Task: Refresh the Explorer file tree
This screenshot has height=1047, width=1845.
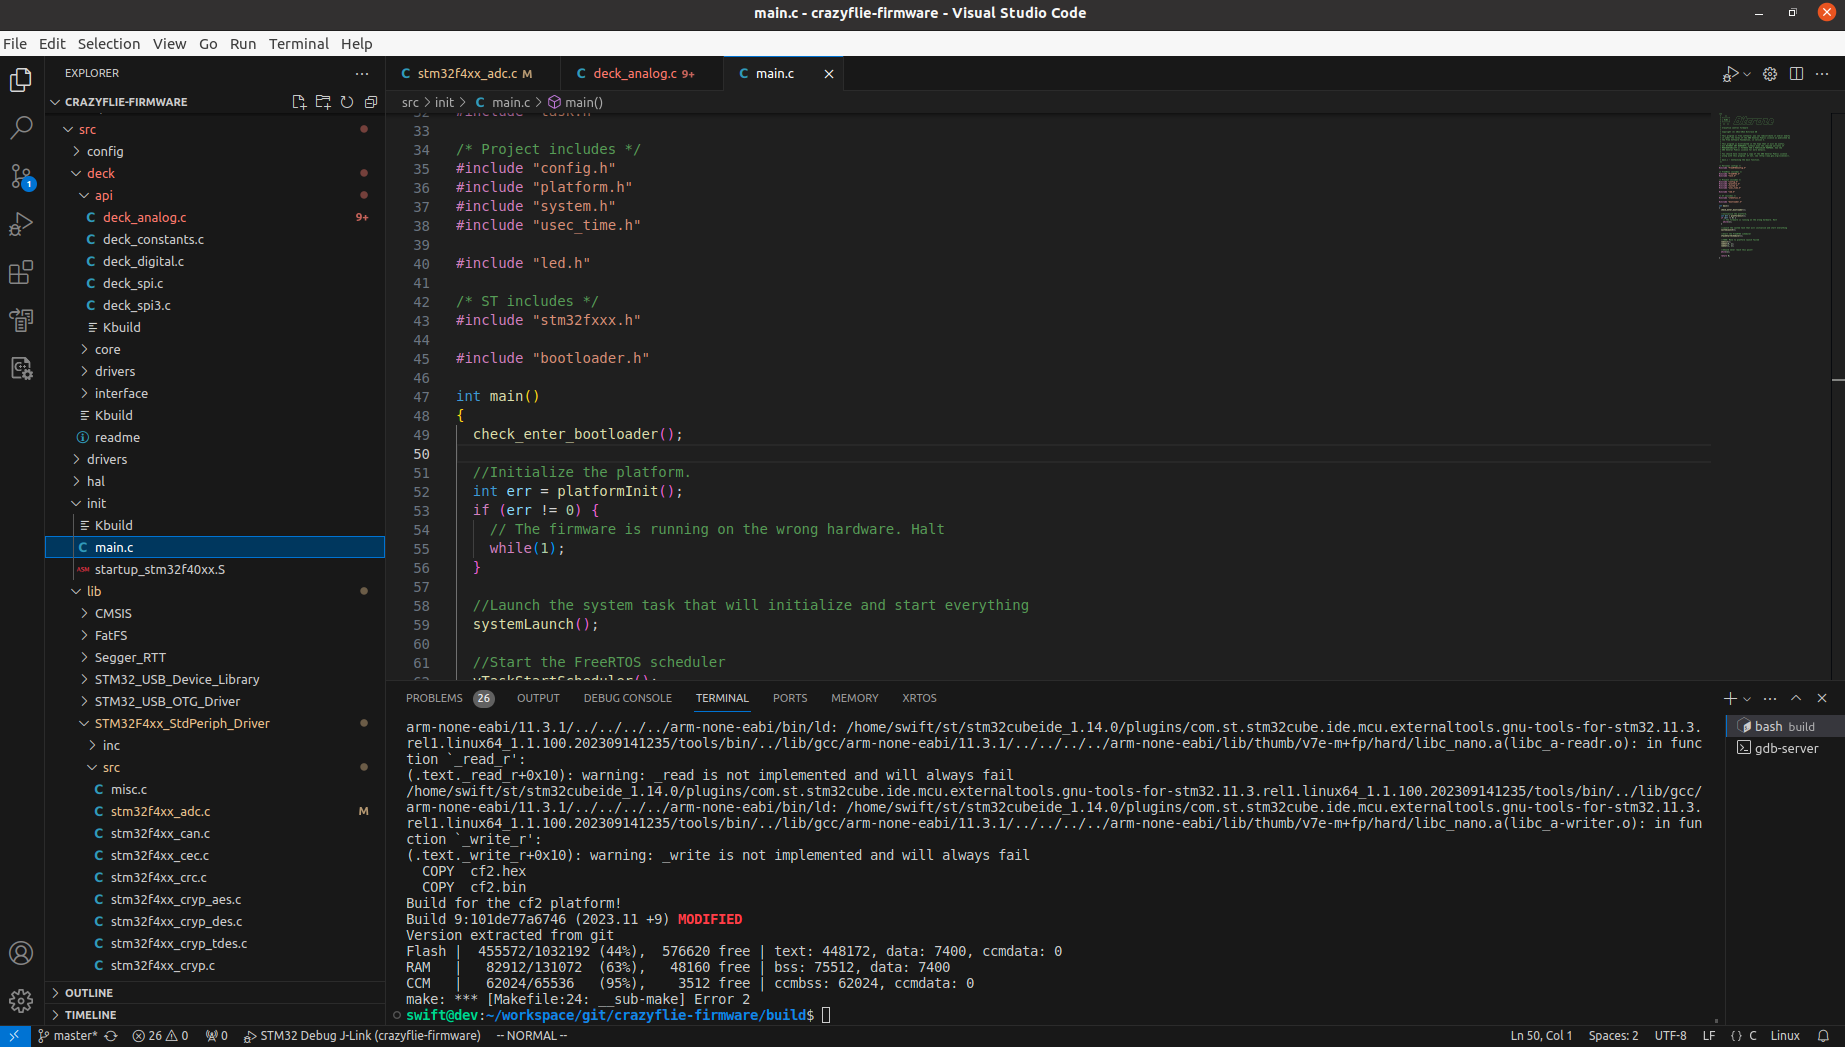Action: click(347, 102)
